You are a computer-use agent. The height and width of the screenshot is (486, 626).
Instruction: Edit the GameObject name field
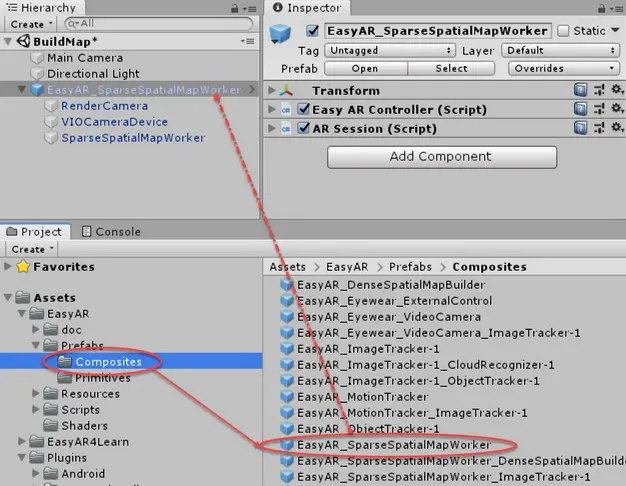coord(438,31)
